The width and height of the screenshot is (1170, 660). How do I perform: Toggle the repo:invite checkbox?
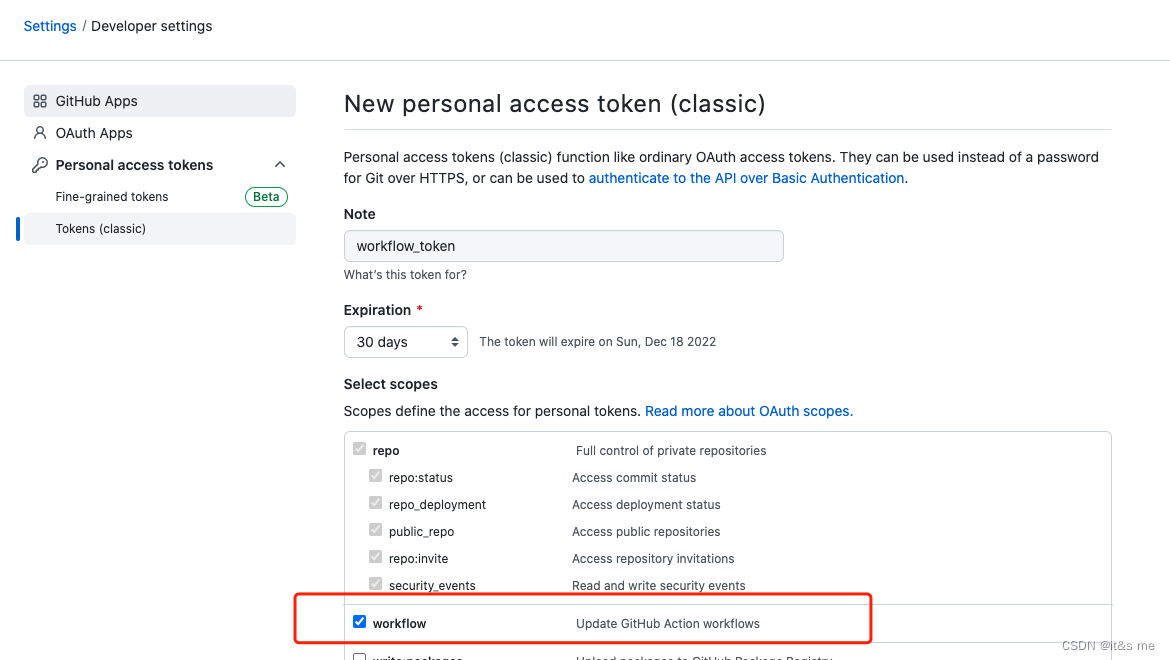[375, 556]
